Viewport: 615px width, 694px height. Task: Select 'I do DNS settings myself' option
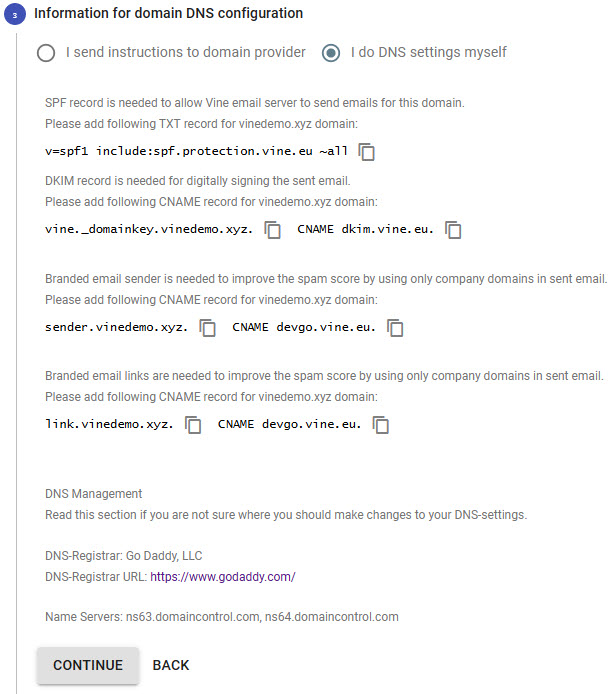(x=331, y=53)
